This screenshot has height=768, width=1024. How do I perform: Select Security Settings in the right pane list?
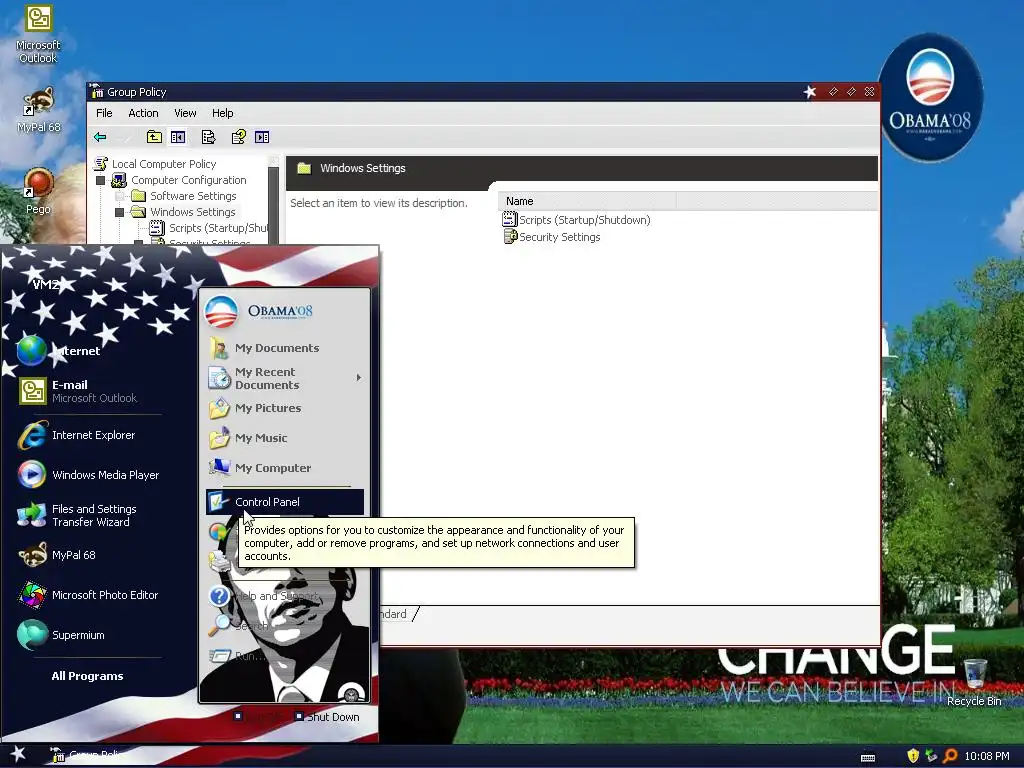click(x=559, y=237)
